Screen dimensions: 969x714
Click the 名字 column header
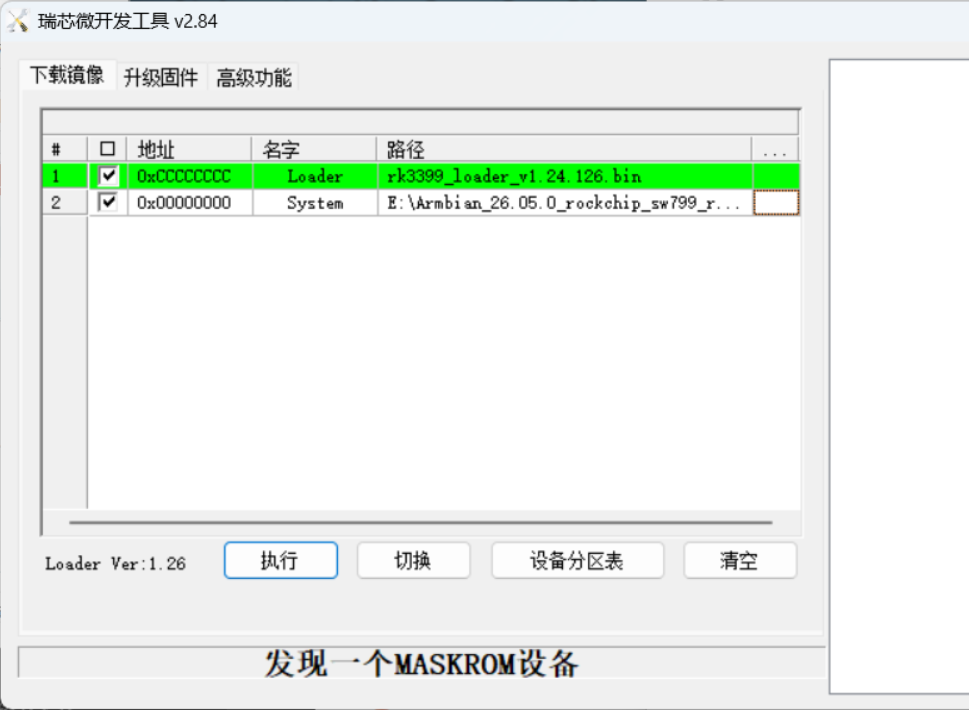[x=314, y=149]
